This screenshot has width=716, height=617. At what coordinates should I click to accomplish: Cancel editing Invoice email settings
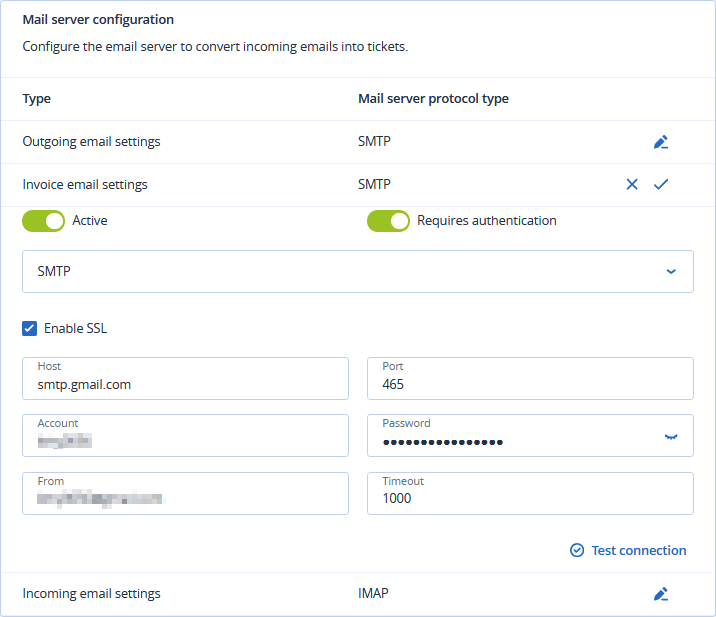click(x=632, y=184)
